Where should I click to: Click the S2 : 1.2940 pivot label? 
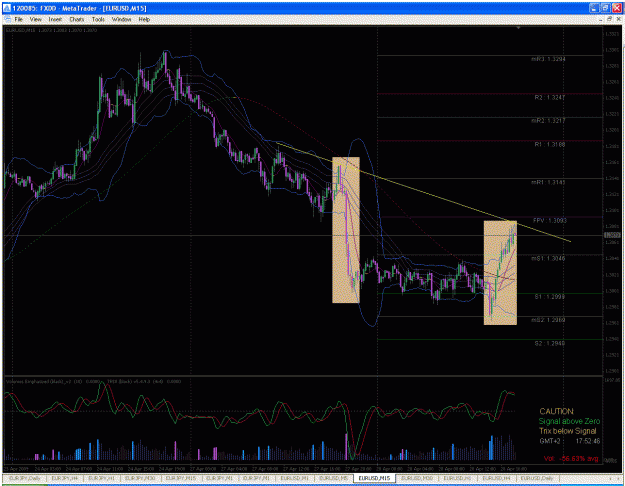pos(550,343)
